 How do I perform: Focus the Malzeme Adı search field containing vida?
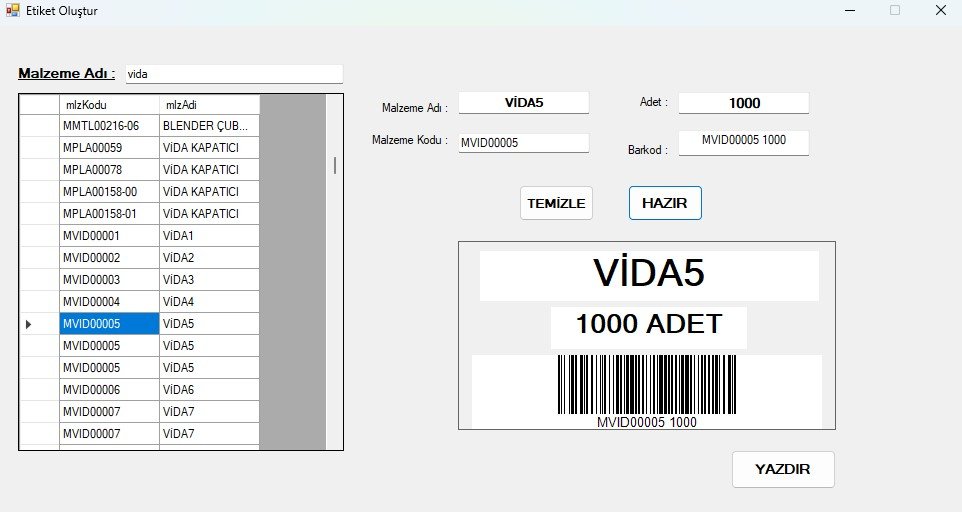coord(234,74)
